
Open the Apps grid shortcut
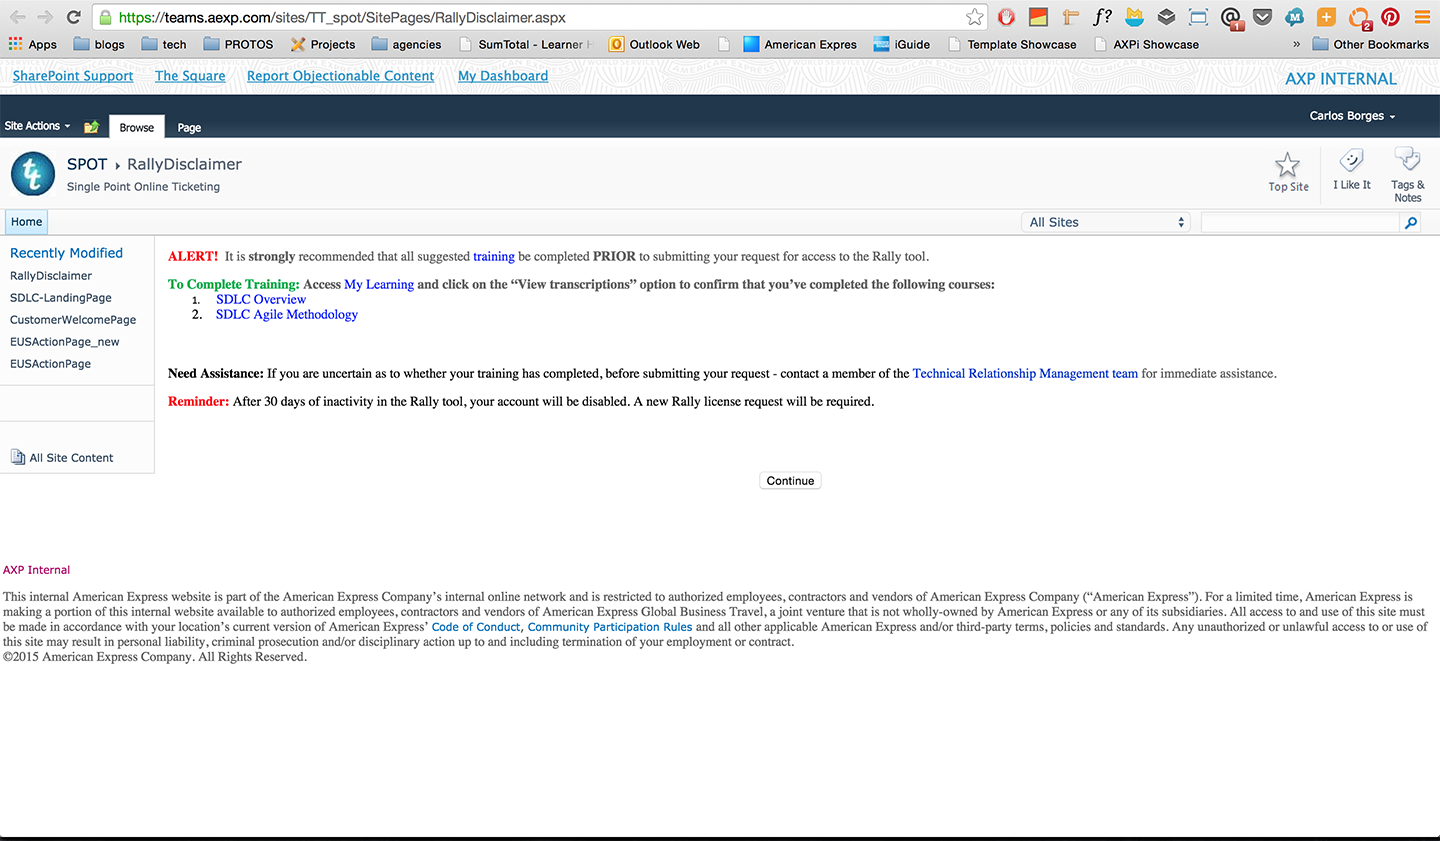coord(32,44)
